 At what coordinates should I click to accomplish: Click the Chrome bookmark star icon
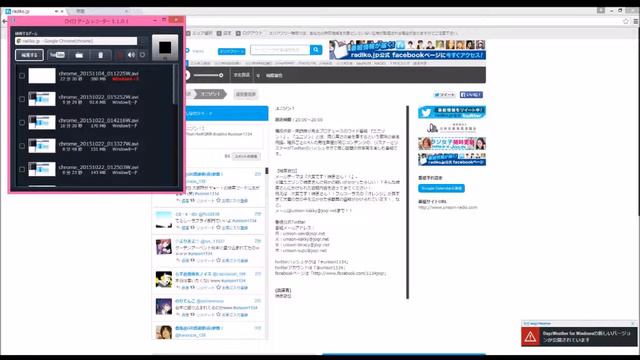click(x=626, y=21)
